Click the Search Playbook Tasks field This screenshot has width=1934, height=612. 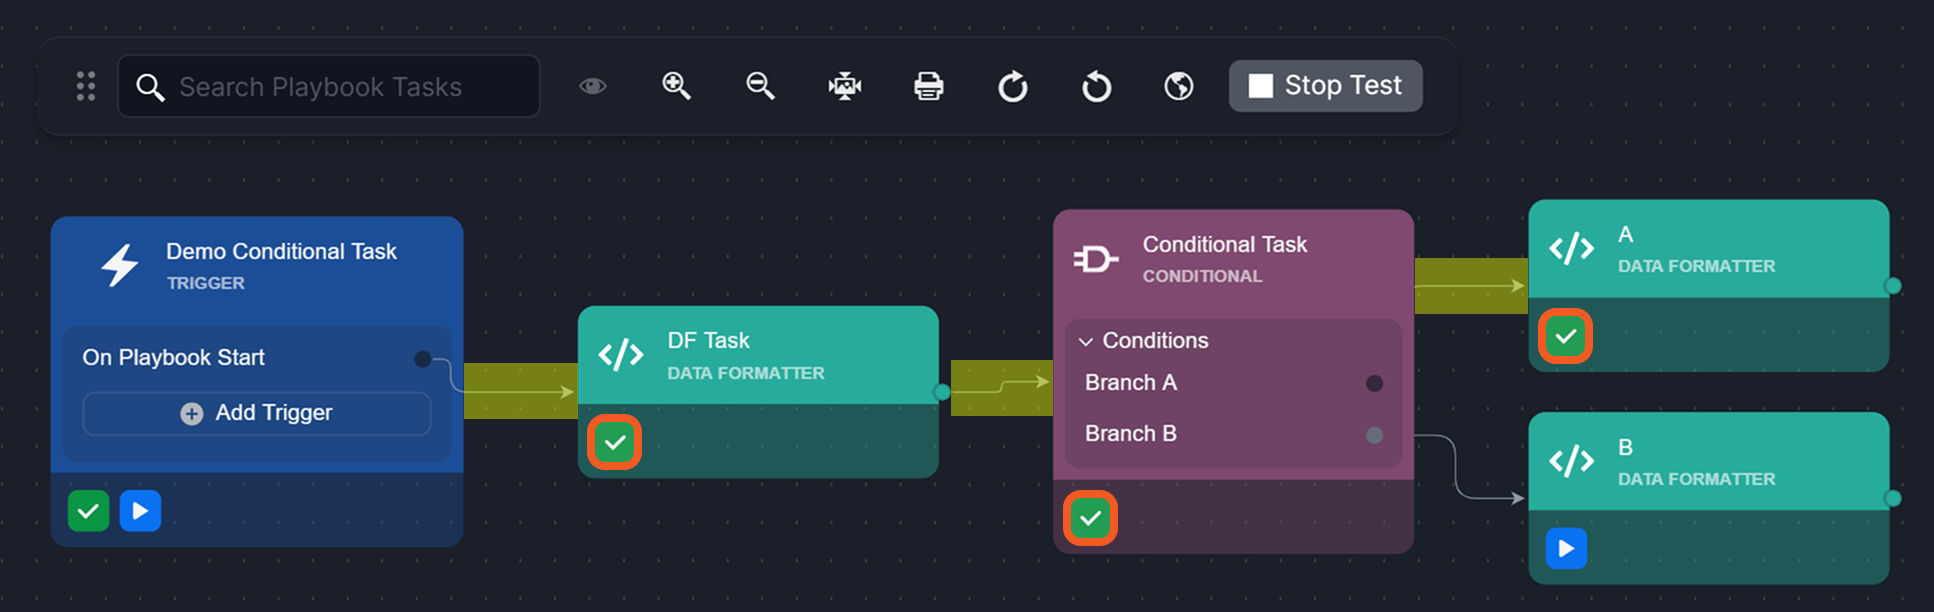click(340, 87)
